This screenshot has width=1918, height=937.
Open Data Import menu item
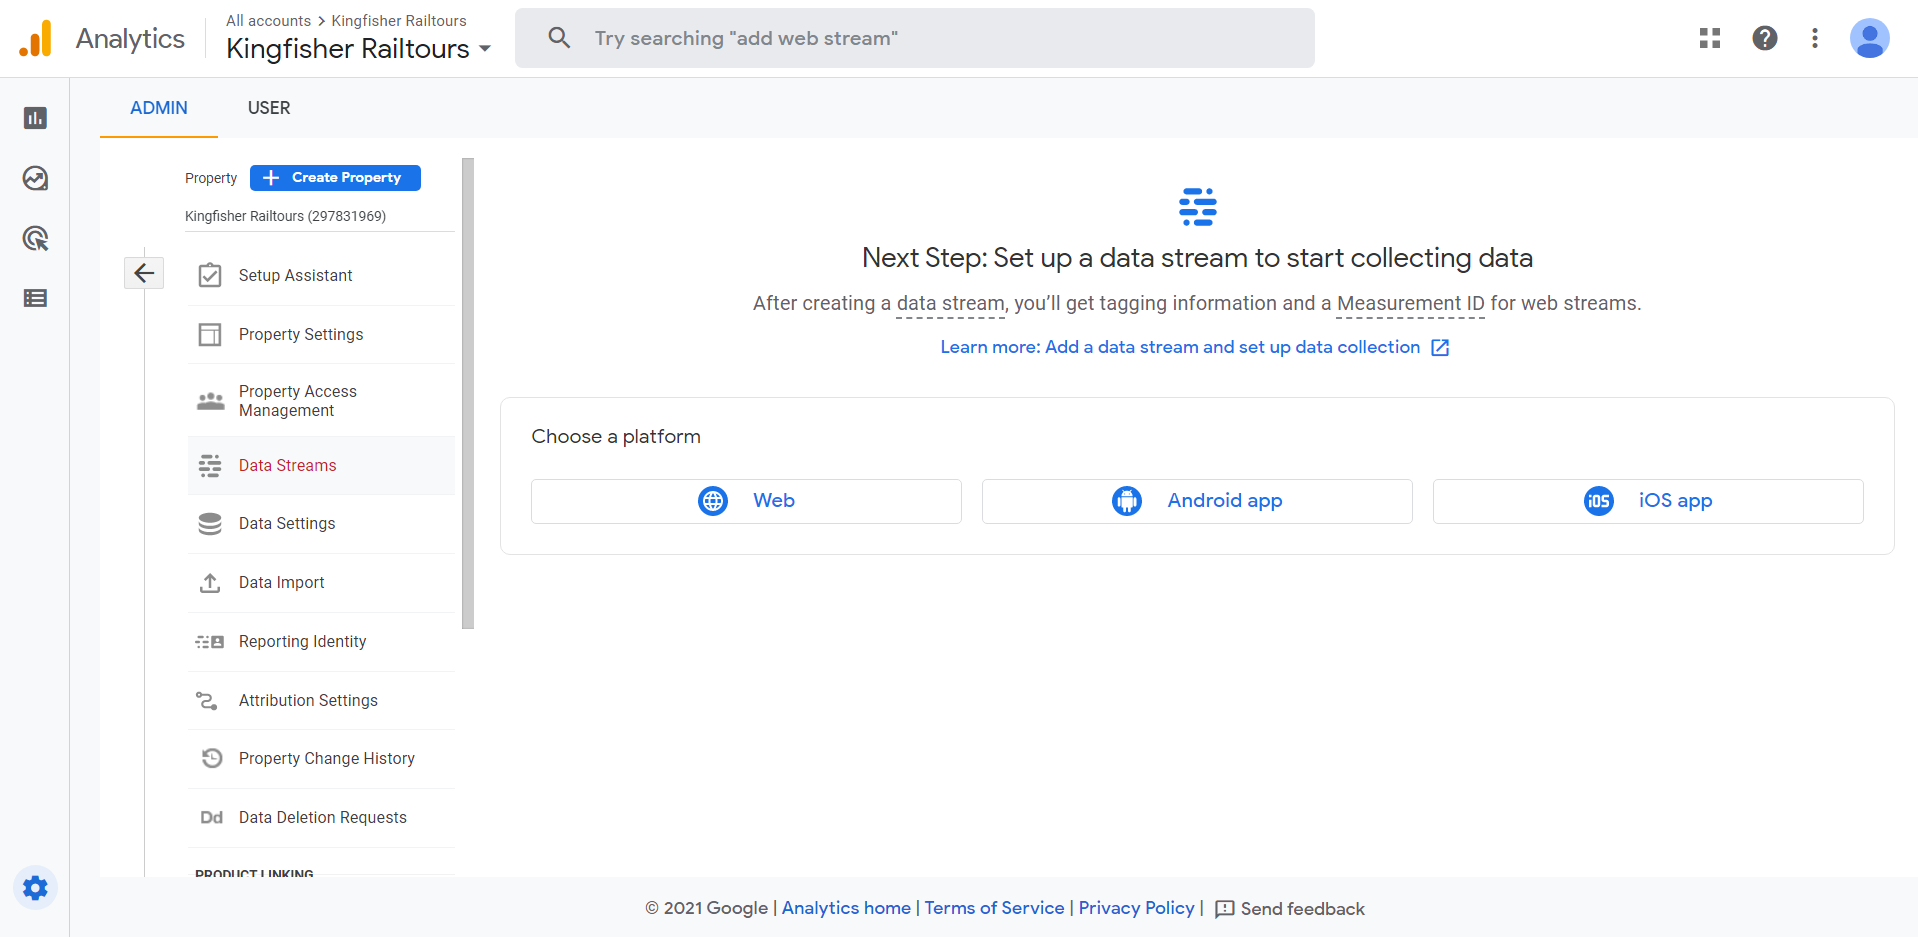(321, 582)
